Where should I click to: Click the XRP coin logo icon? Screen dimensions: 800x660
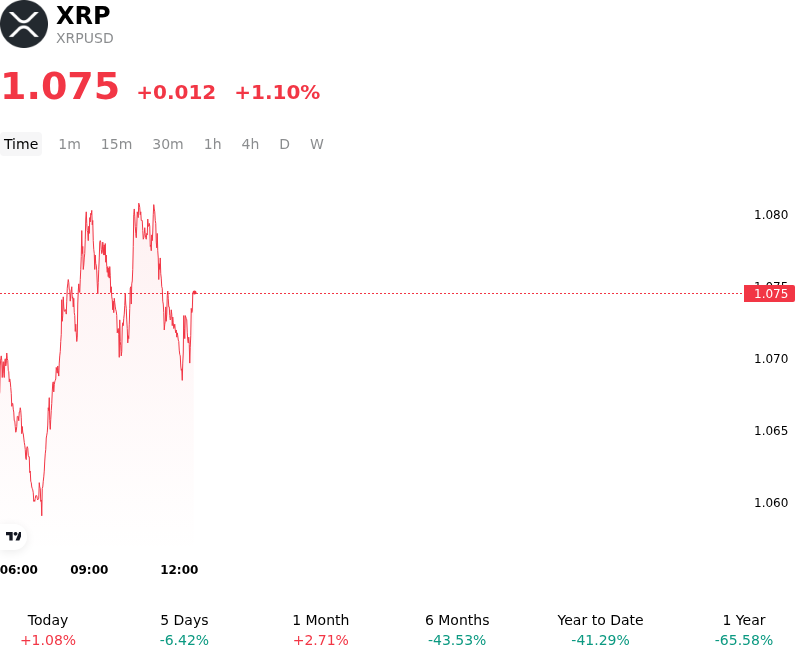coord(24,24)
